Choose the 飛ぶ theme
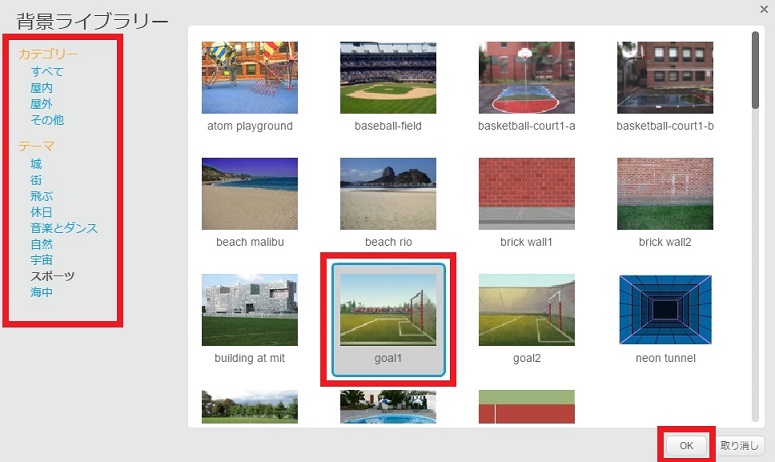The image size is (775, 462). pyautogui.click(x=42, y=196)
